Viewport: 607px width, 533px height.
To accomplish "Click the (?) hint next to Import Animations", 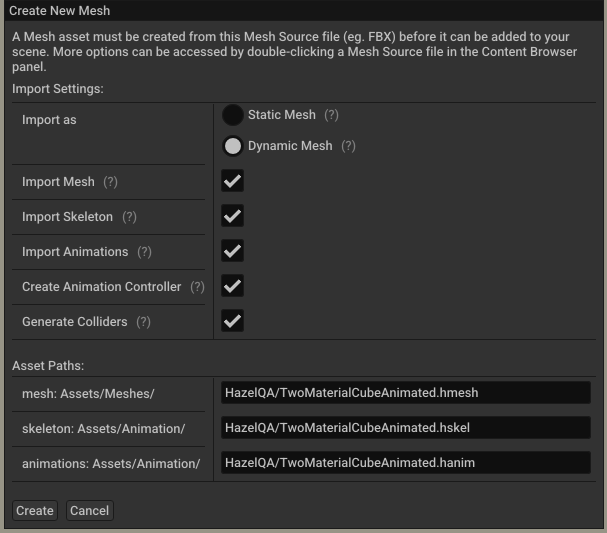I will pyautogui.click(x=144, y=252).
